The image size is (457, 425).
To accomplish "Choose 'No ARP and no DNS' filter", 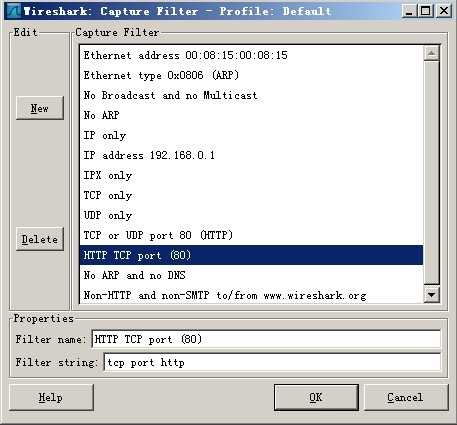I will point(251,275).
